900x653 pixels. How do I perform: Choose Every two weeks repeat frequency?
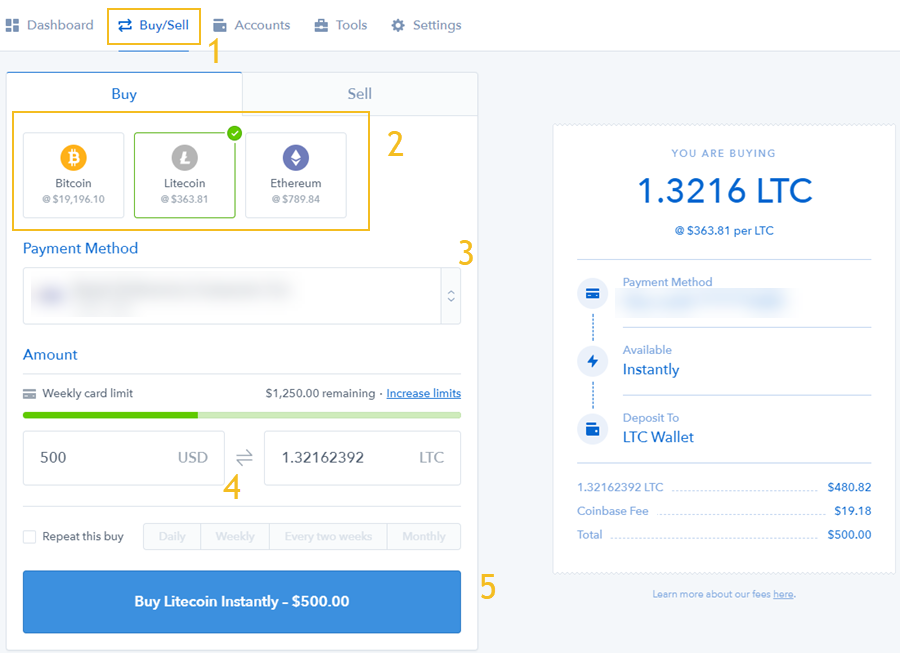(x=328, y=537)
